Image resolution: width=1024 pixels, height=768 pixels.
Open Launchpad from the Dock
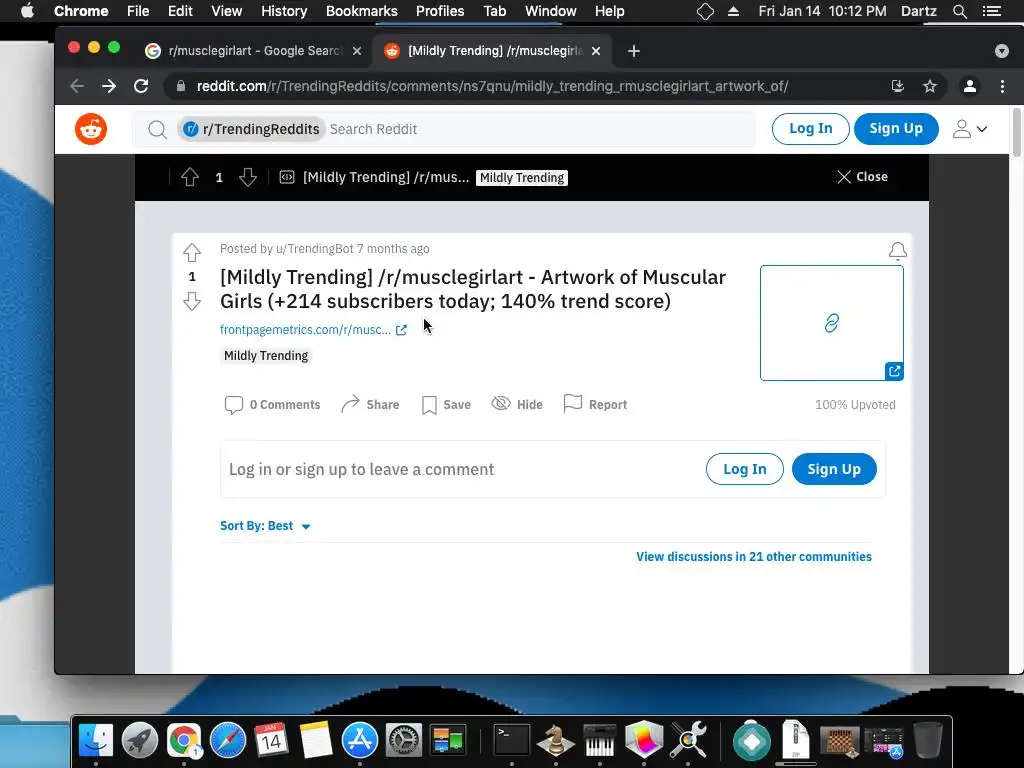[x=139, y=740]
